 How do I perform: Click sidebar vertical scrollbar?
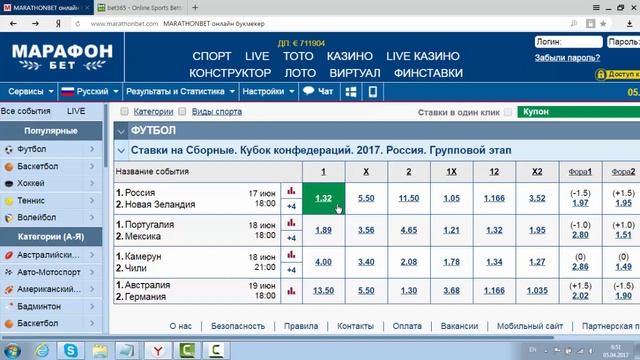pyautogui.click(x=106, y=136)
